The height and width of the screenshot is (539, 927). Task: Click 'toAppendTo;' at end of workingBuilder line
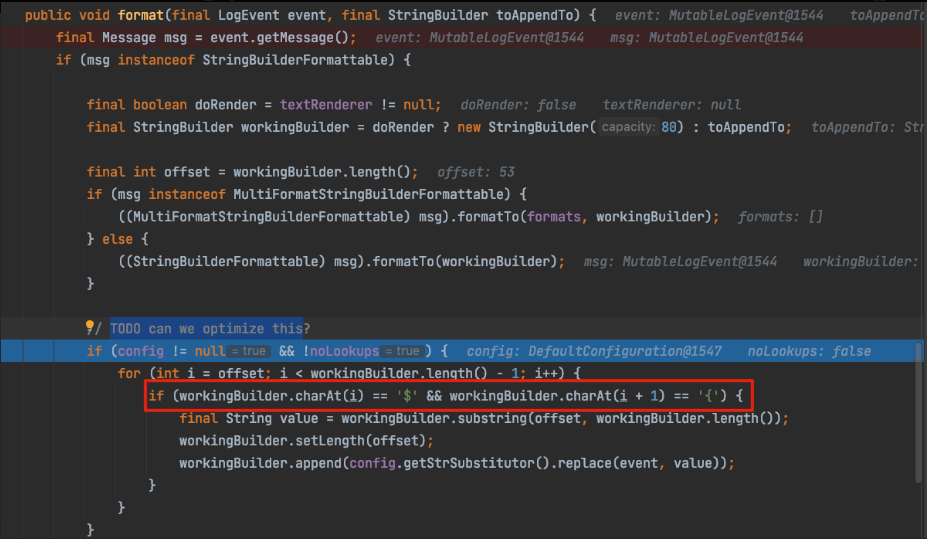point(750,128)
